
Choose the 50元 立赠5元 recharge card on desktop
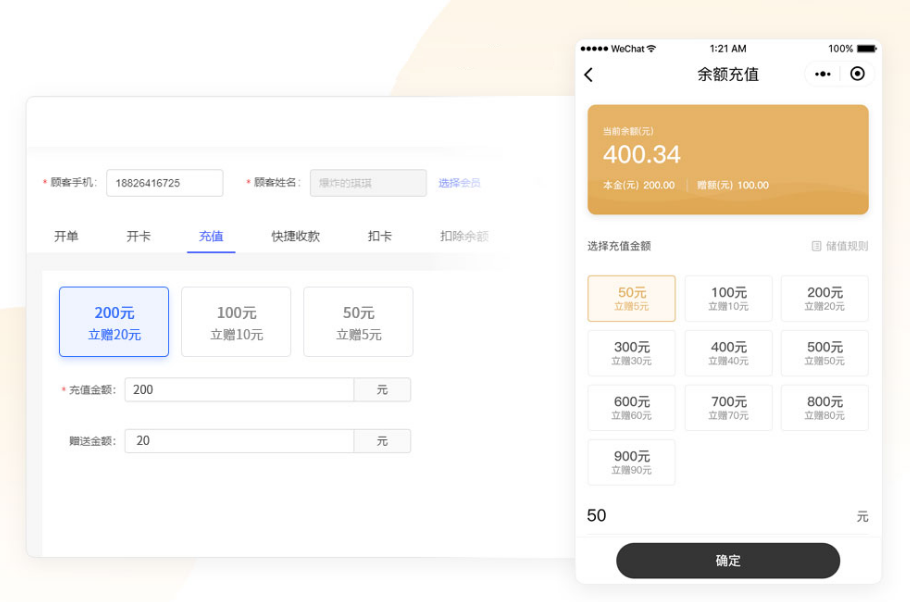point(359,322)
